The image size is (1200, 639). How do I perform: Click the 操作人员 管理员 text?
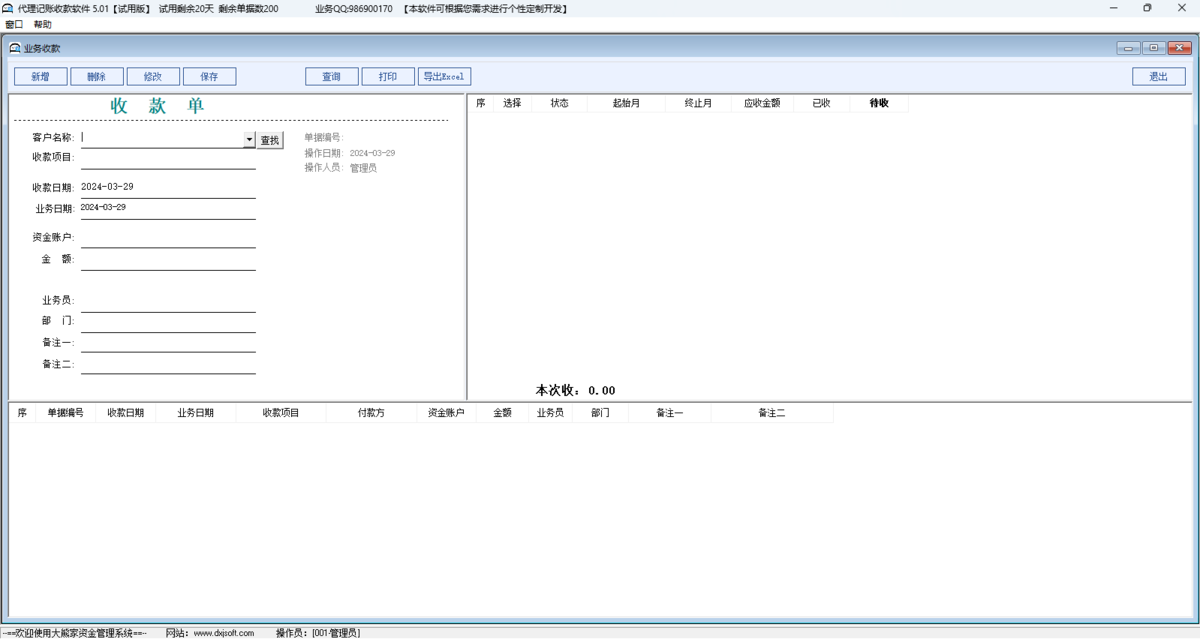(x=341, y=168)
